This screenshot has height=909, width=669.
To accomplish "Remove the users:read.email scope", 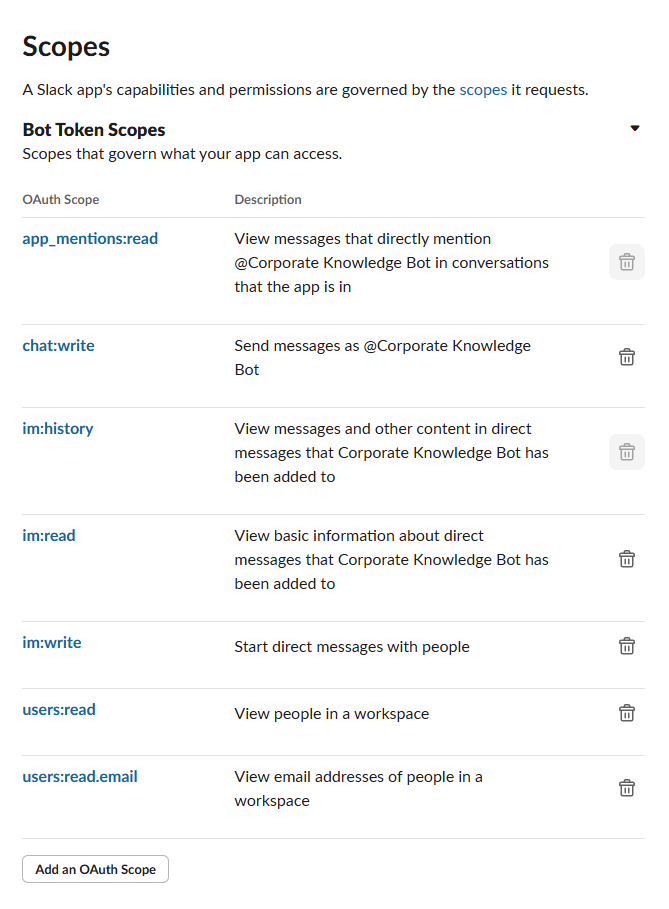I will (x=627, y=788).
